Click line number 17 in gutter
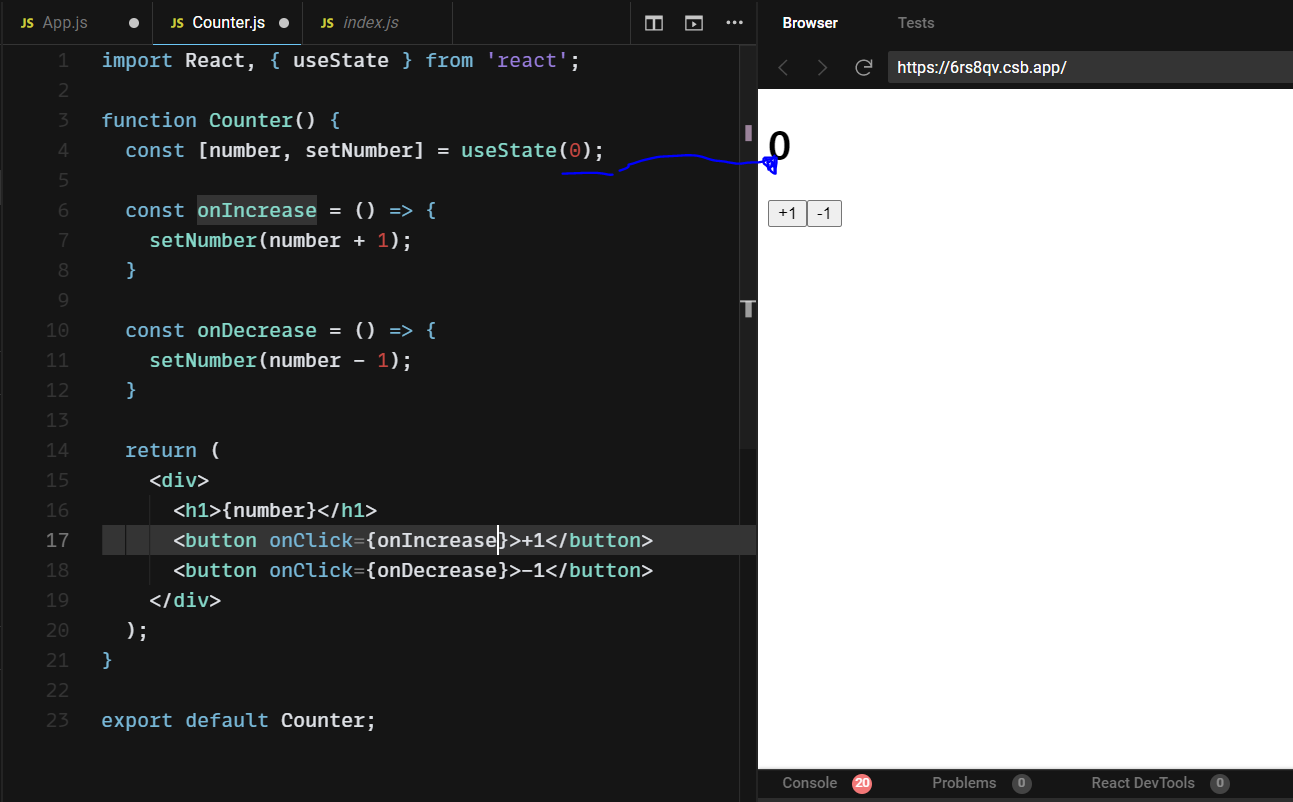Image resolution: width=1293 pixels, height=802 pixels. [58, 540]
